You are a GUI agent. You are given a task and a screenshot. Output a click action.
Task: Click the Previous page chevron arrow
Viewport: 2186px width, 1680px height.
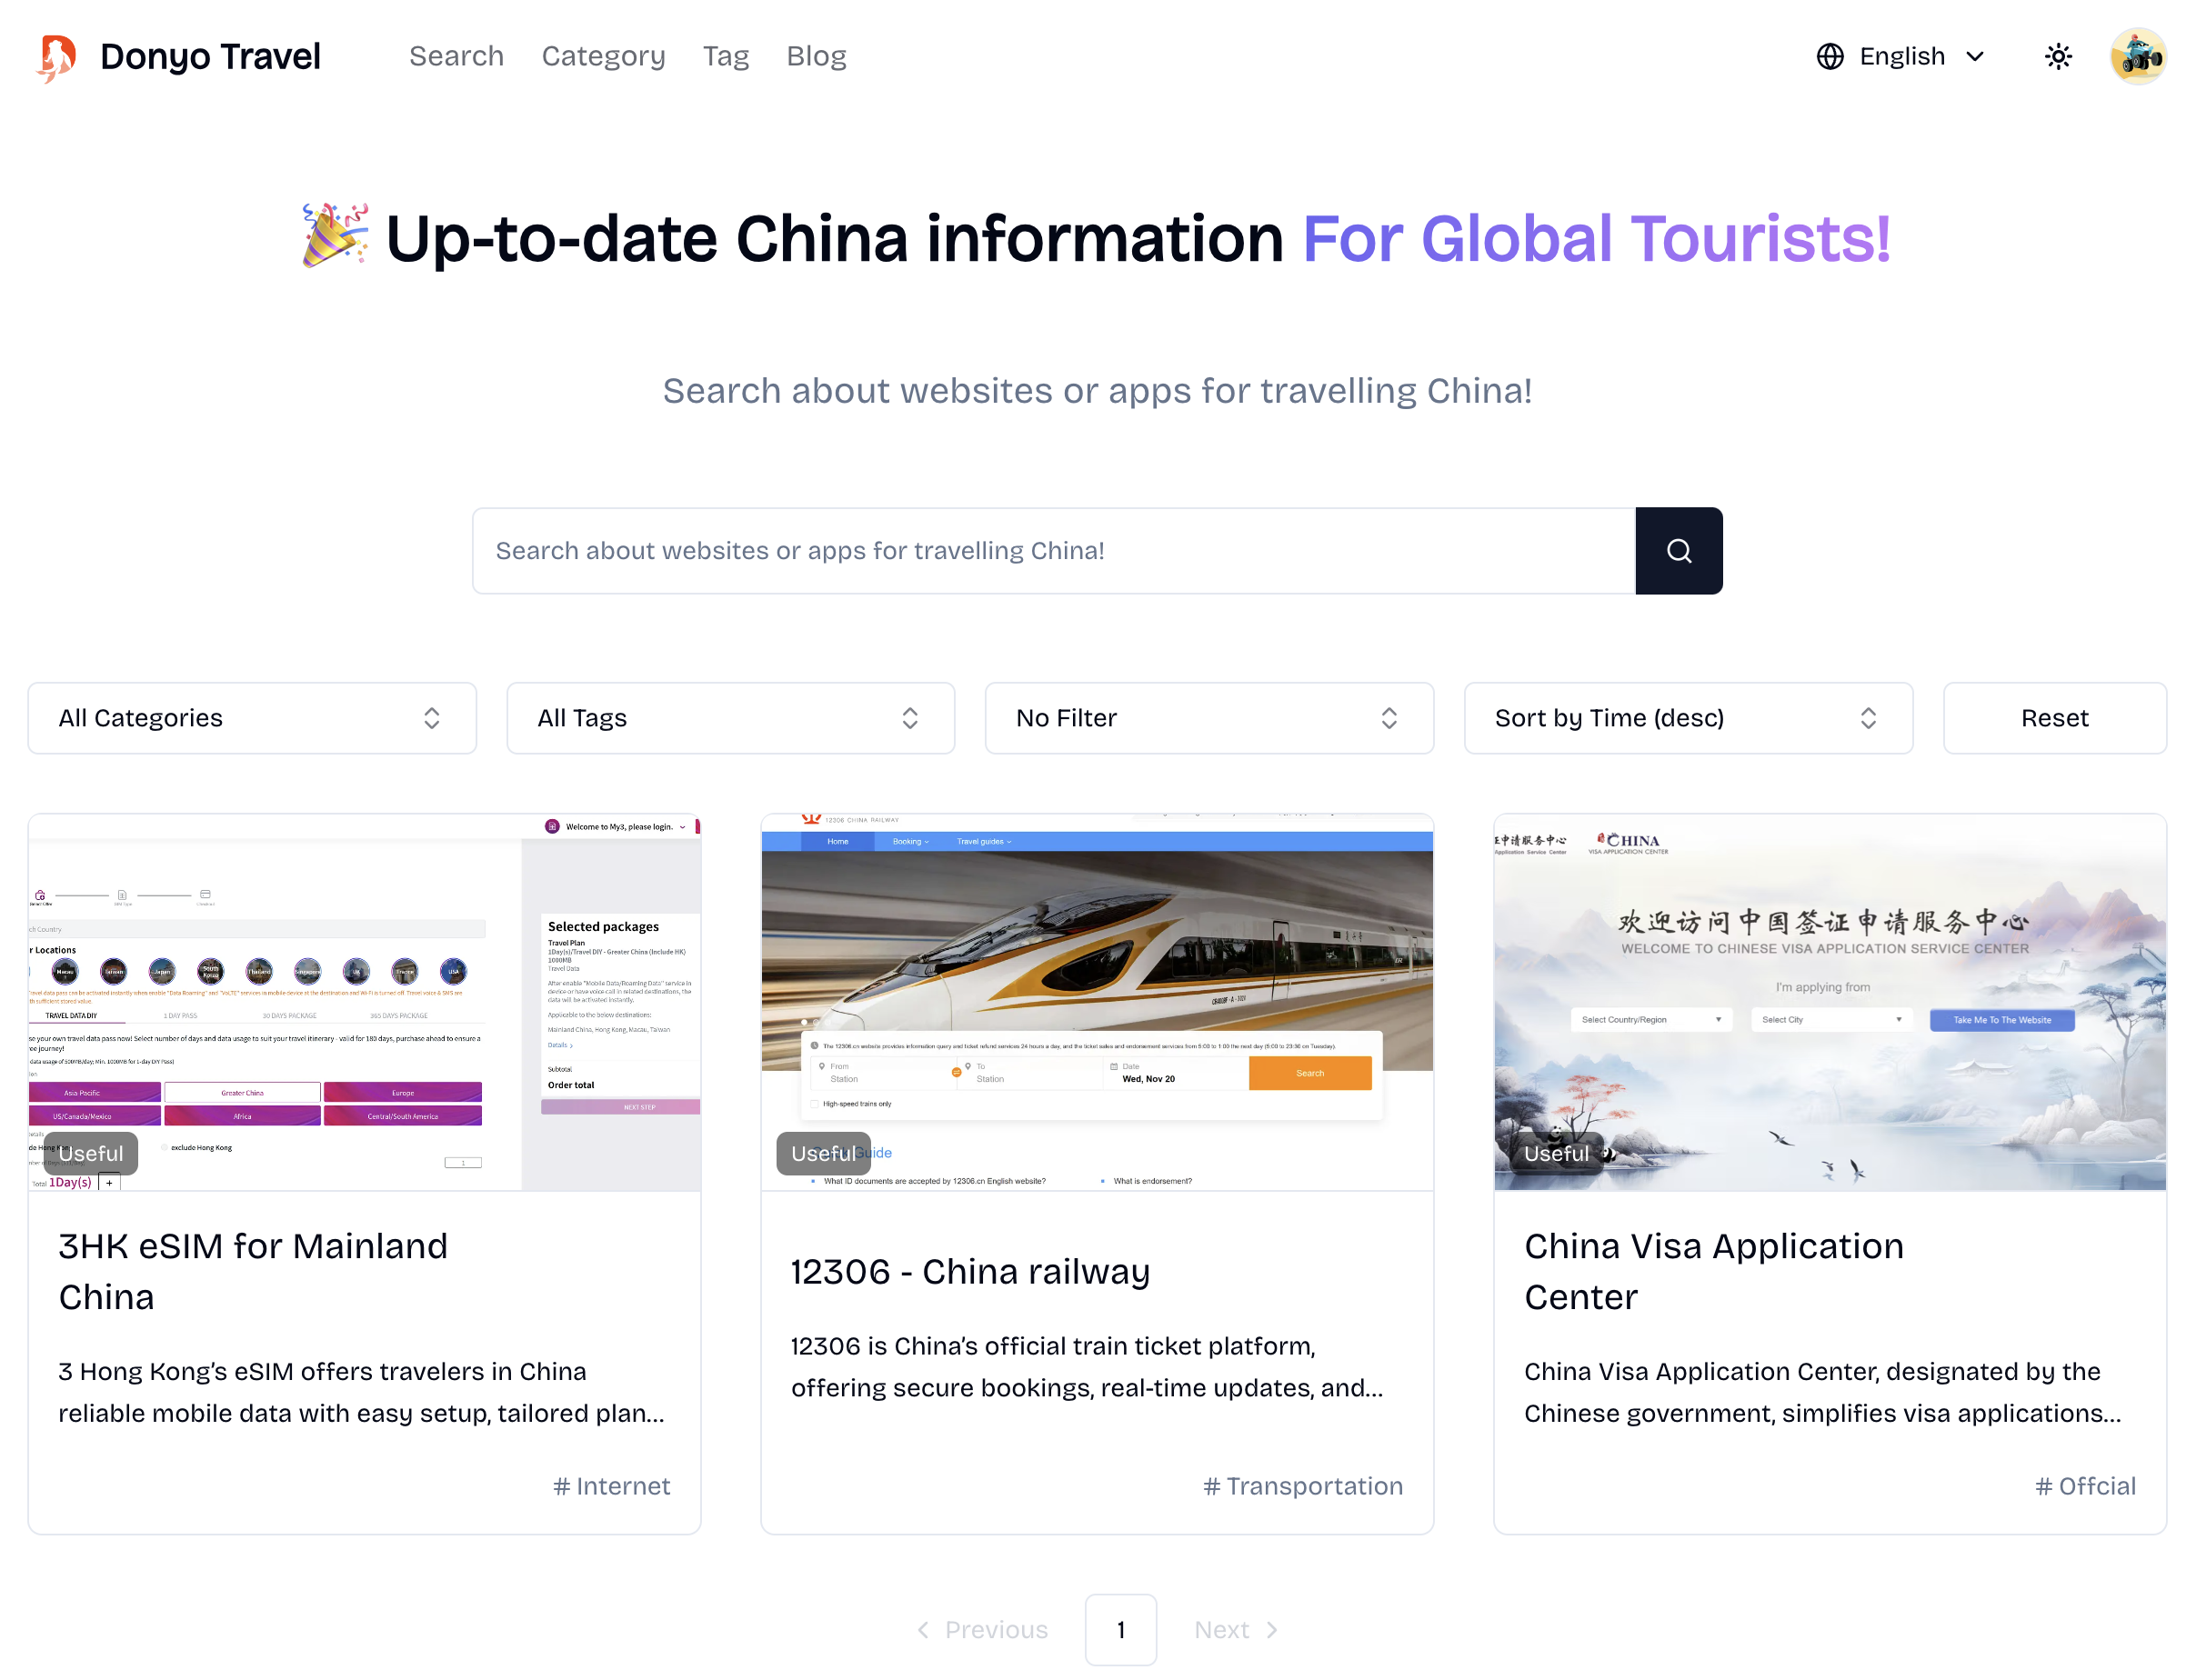[923, 1629]
